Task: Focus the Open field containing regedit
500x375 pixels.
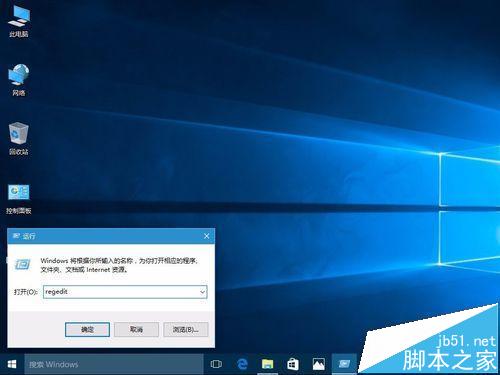Action: (125, 292)
